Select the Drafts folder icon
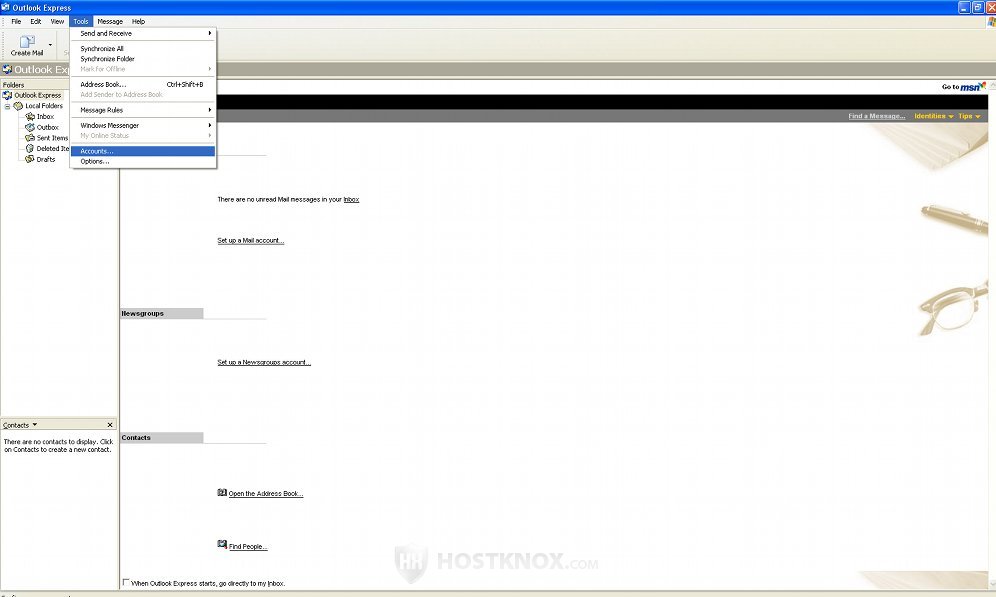The height and width of the screenshot is (597, 996). 30,159
